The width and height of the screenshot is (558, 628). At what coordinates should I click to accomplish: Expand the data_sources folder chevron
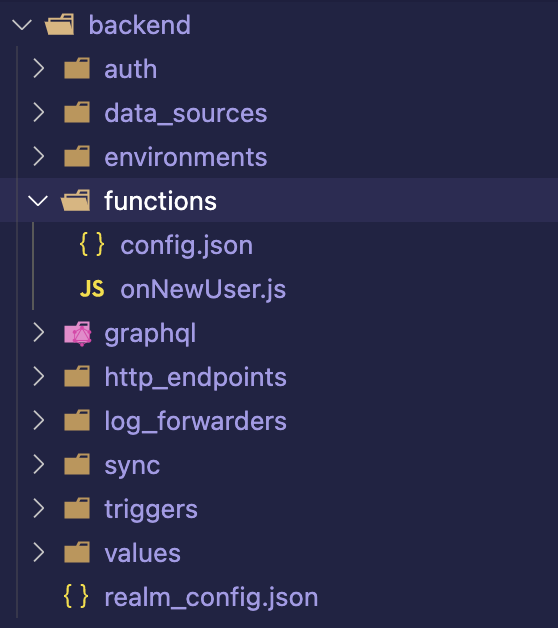pyautogui.click(x=38, y=113)
